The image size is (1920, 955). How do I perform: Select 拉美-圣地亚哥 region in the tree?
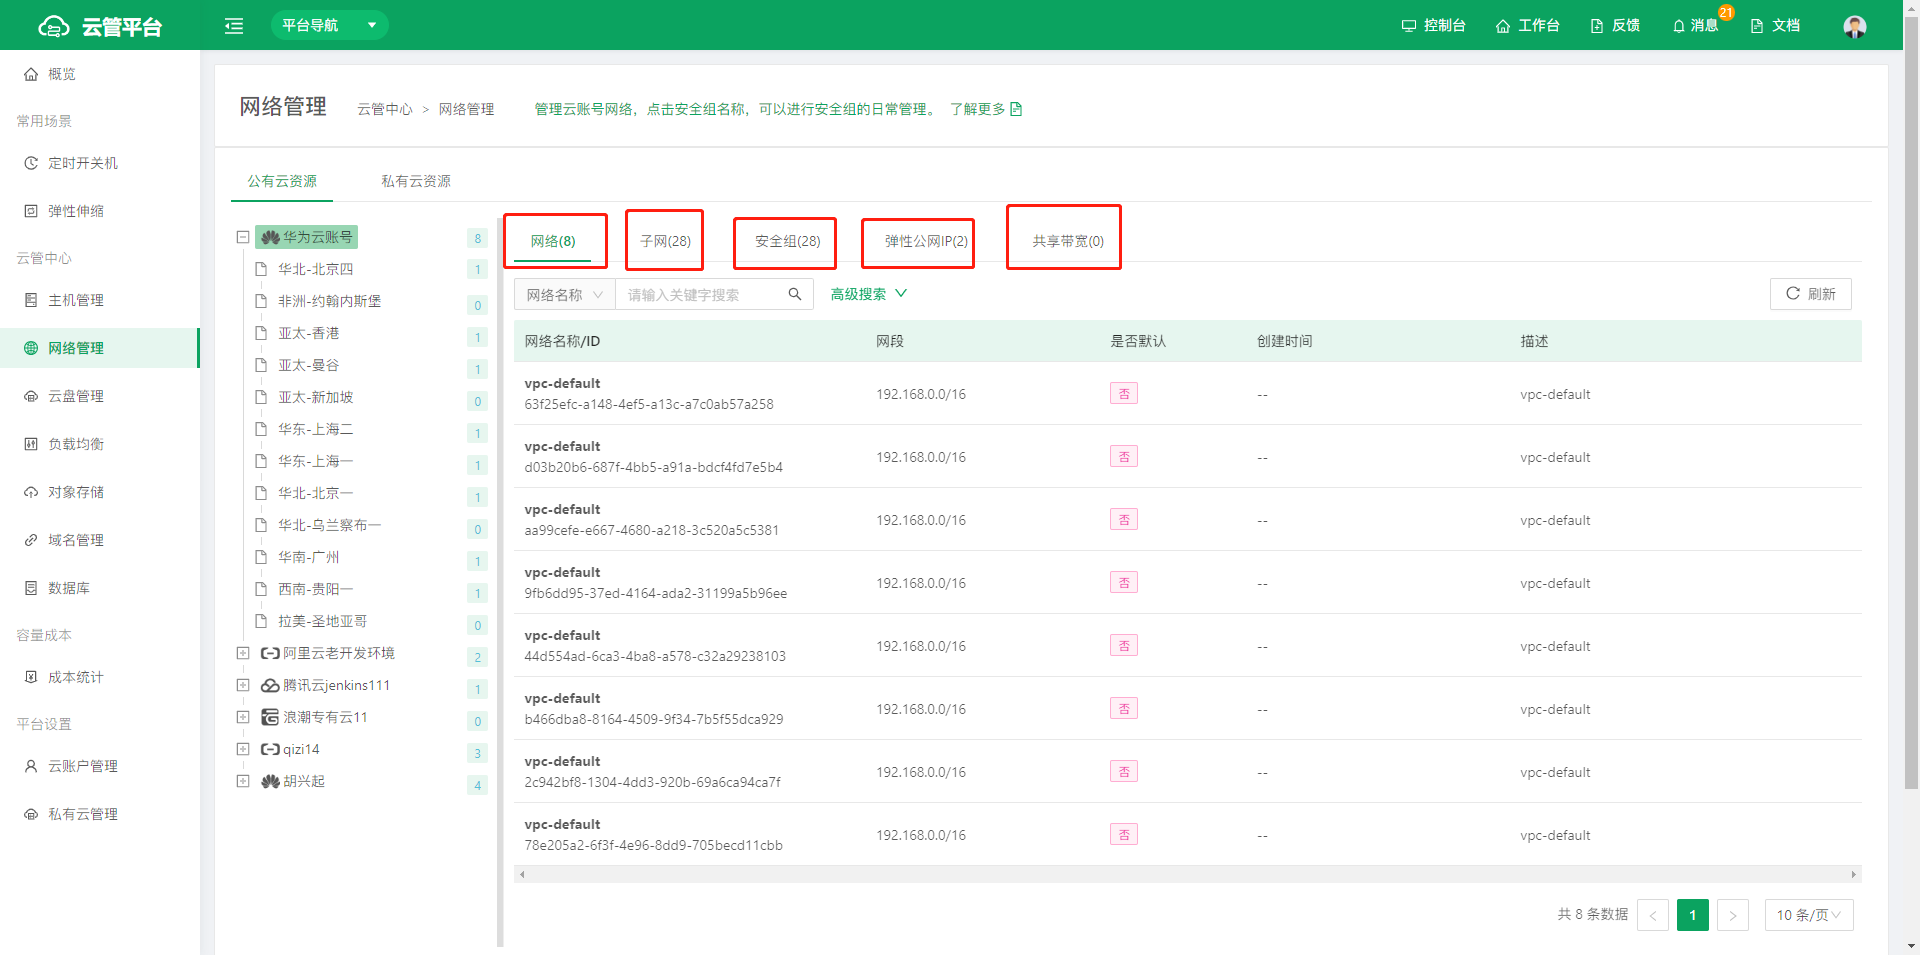point(322,621)
